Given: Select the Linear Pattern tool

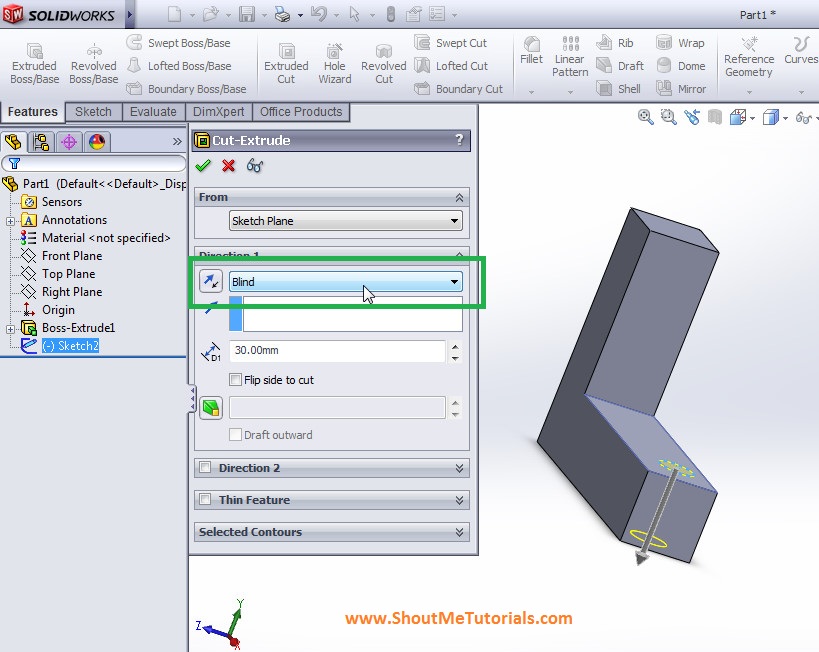Looking at the screenshot, I should pyautogui.click(x=570, y=56).
